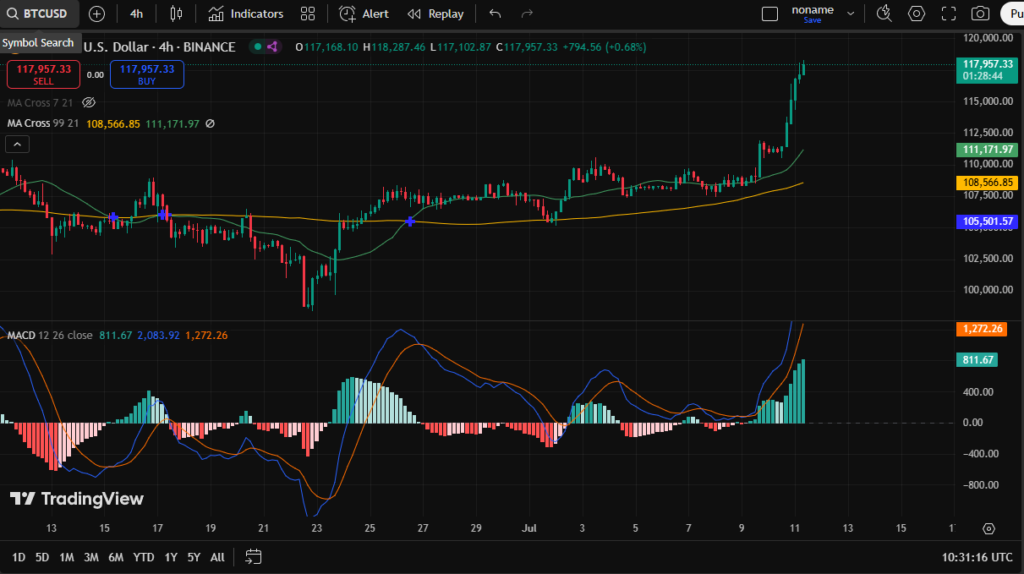Open the go-to-date calendar icon
The image size is (1024, 574).
[x=253, y=557]
